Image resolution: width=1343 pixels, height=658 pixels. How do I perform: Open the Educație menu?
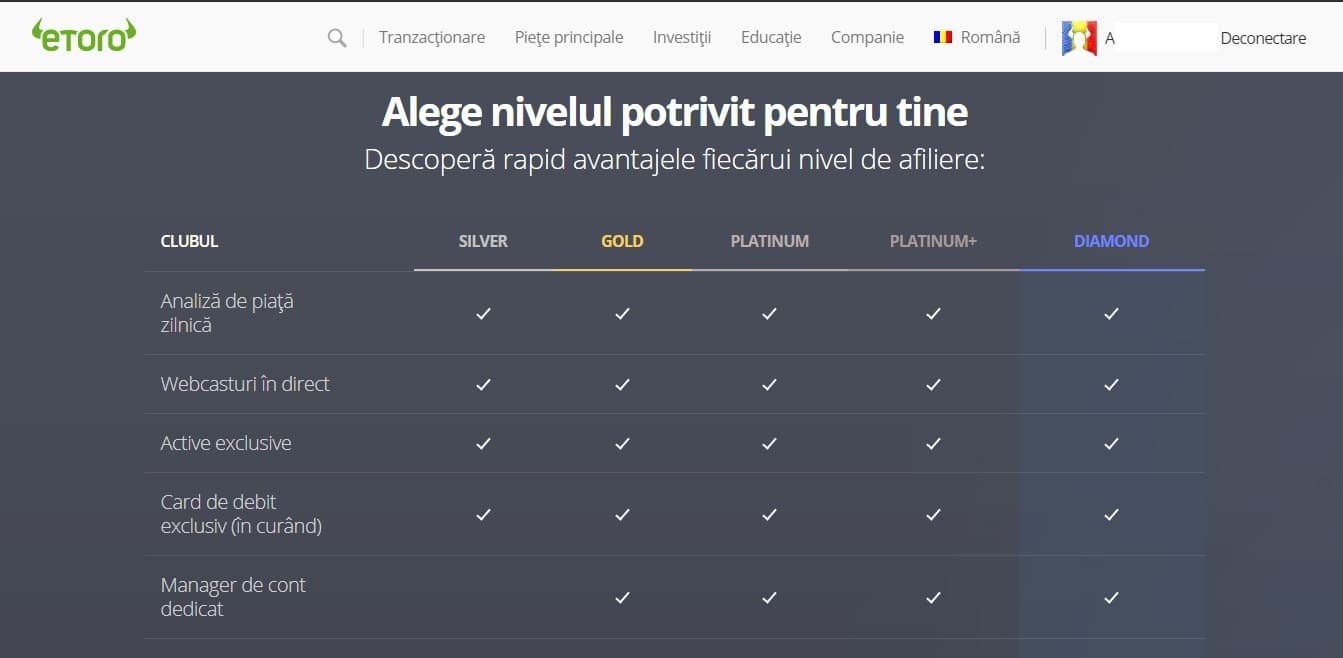click(x=770, y=37)
